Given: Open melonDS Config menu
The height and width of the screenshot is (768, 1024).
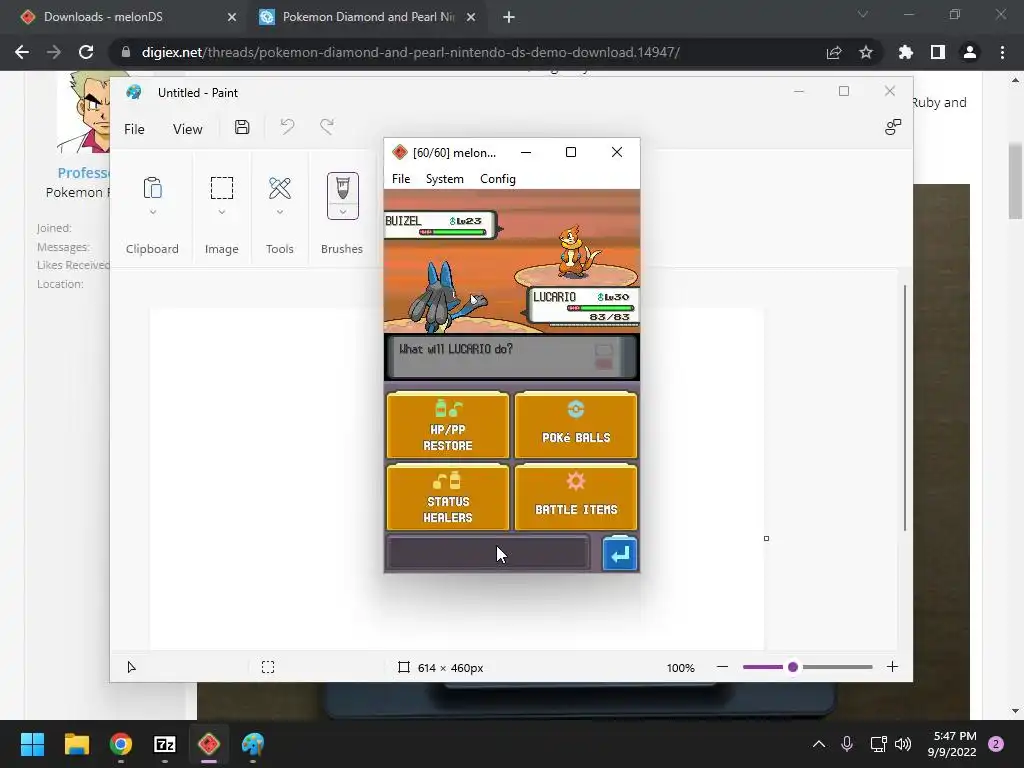Looking at the screenshot, I should (x=498, y=179).
